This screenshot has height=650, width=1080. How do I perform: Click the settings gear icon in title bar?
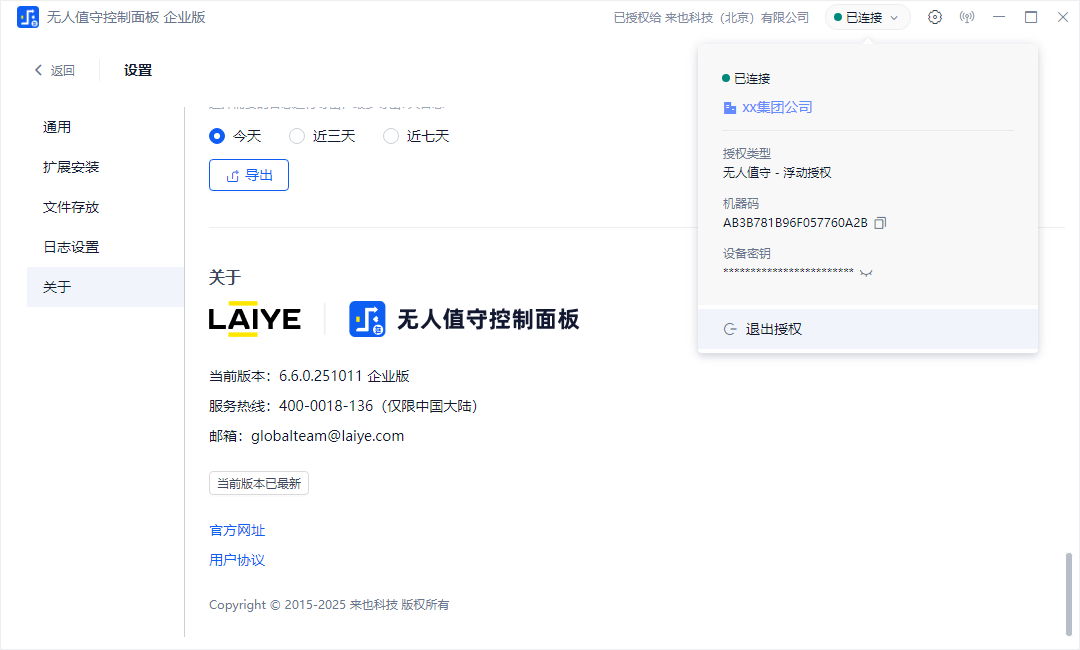point(935,17)
